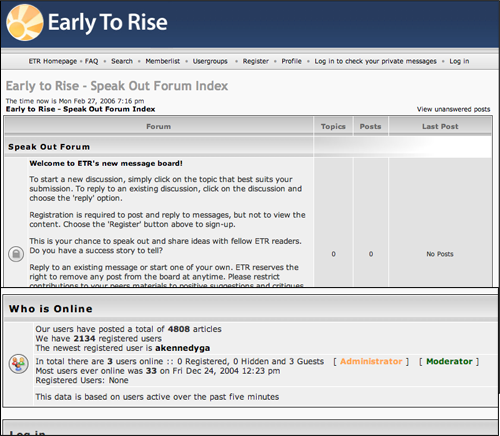Click the bold Forum Index breadcrumb link

coord(80,109)
